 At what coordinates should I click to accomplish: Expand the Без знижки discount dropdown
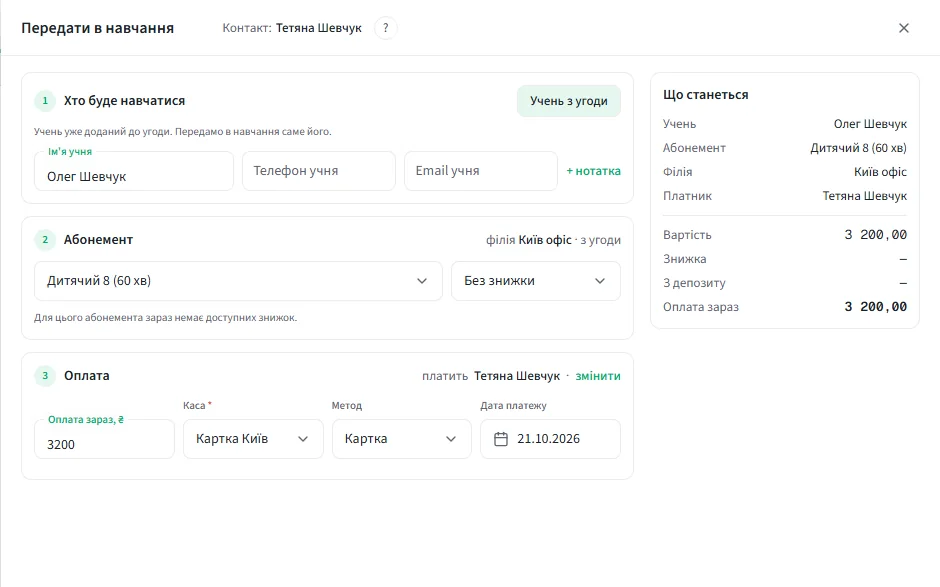tap(535, 281)
